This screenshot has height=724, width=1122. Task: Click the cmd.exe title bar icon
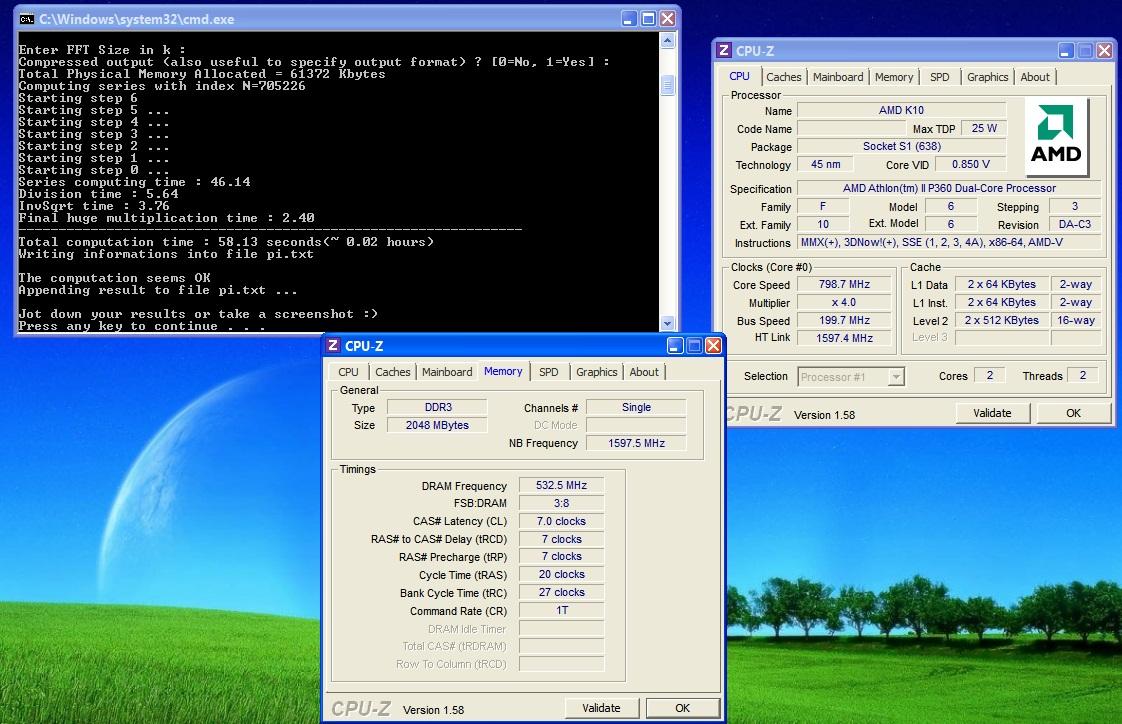click(x=27, y=19)
